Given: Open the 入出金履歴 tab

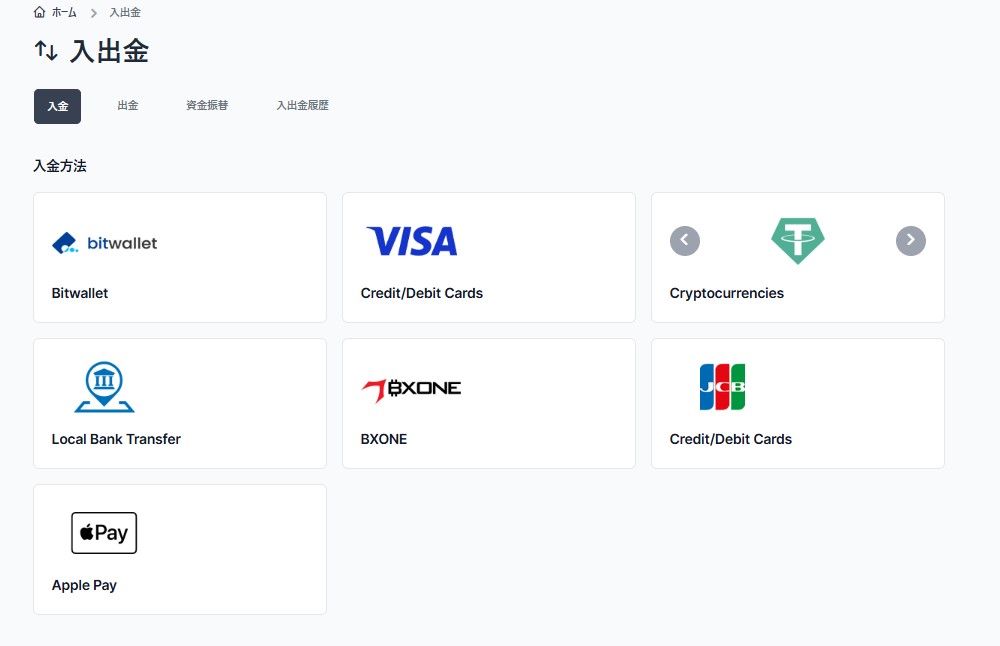Looking at the screenshot, I should coord(302,105).
